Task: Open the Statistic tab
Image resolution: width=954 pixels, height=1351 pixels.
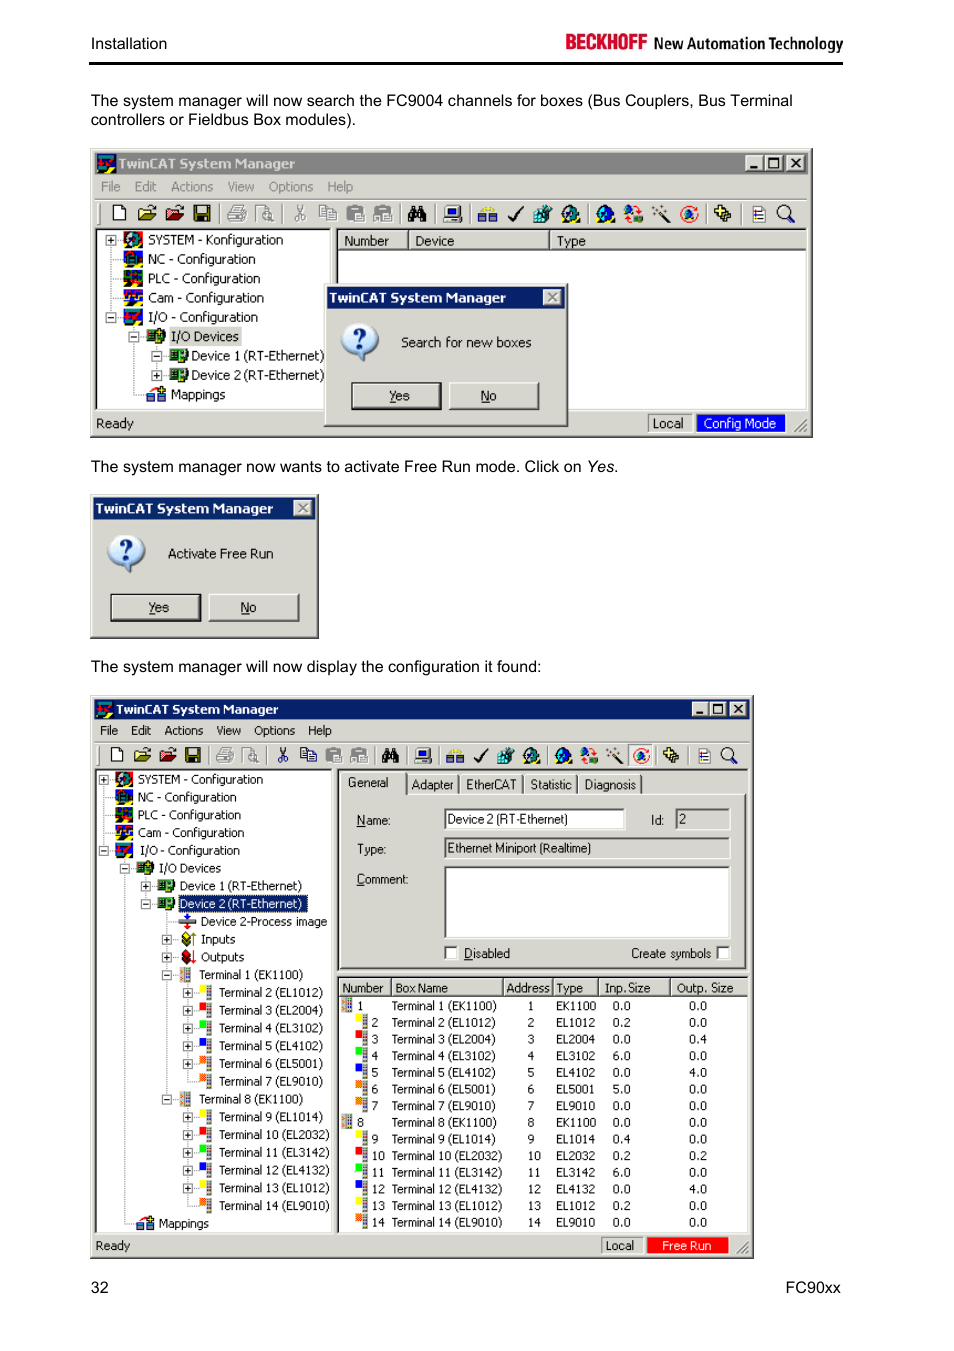Action: [x=551, y=785]
